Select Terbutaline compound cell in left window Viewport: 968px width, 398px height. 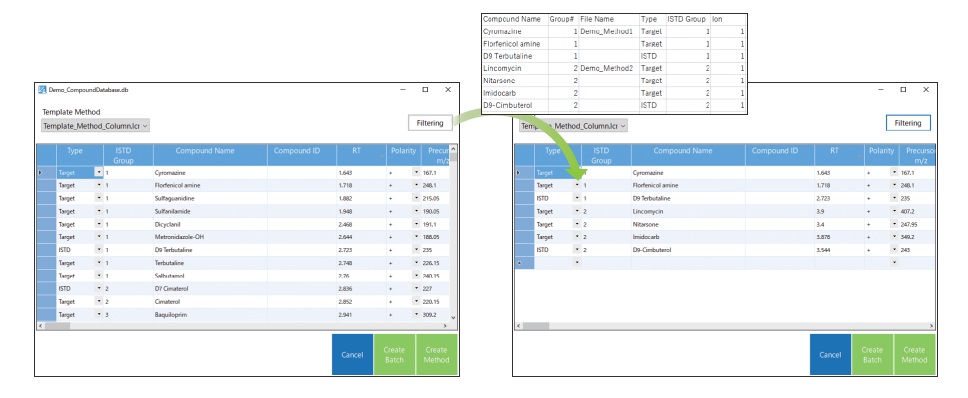(210, 263)
